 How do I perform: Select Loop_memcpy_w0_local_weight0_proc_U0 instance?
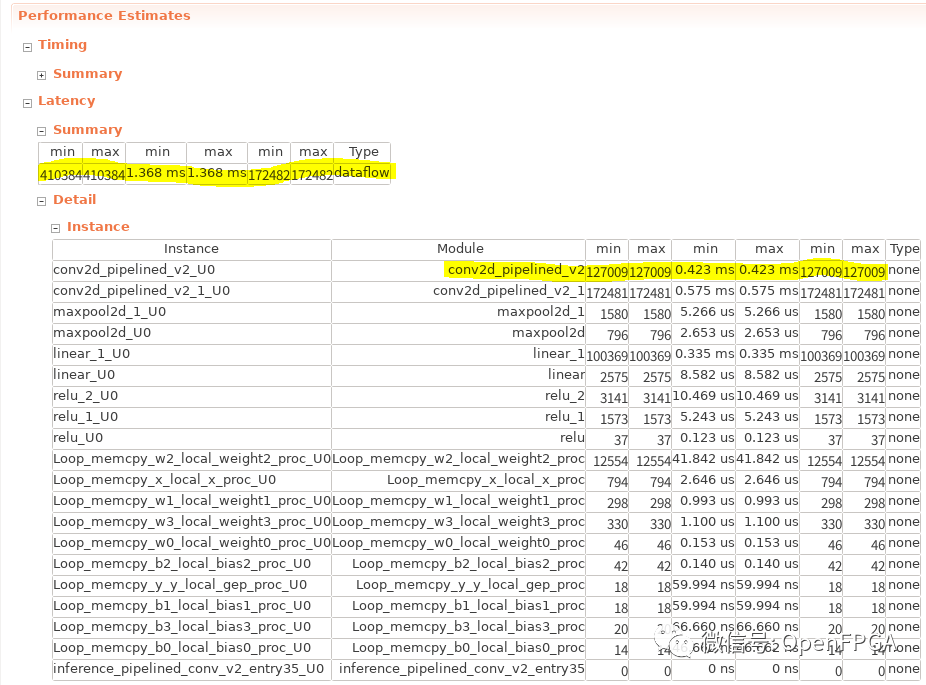pyautogui.click(x=191, y=543)
